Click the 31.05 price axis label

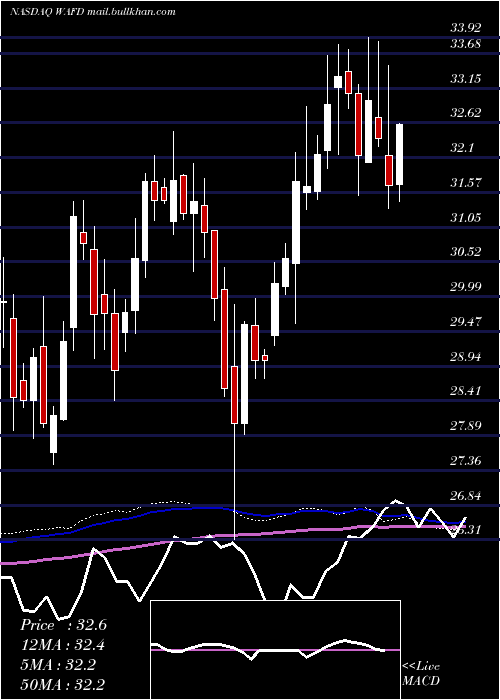[x=466, y=217]
